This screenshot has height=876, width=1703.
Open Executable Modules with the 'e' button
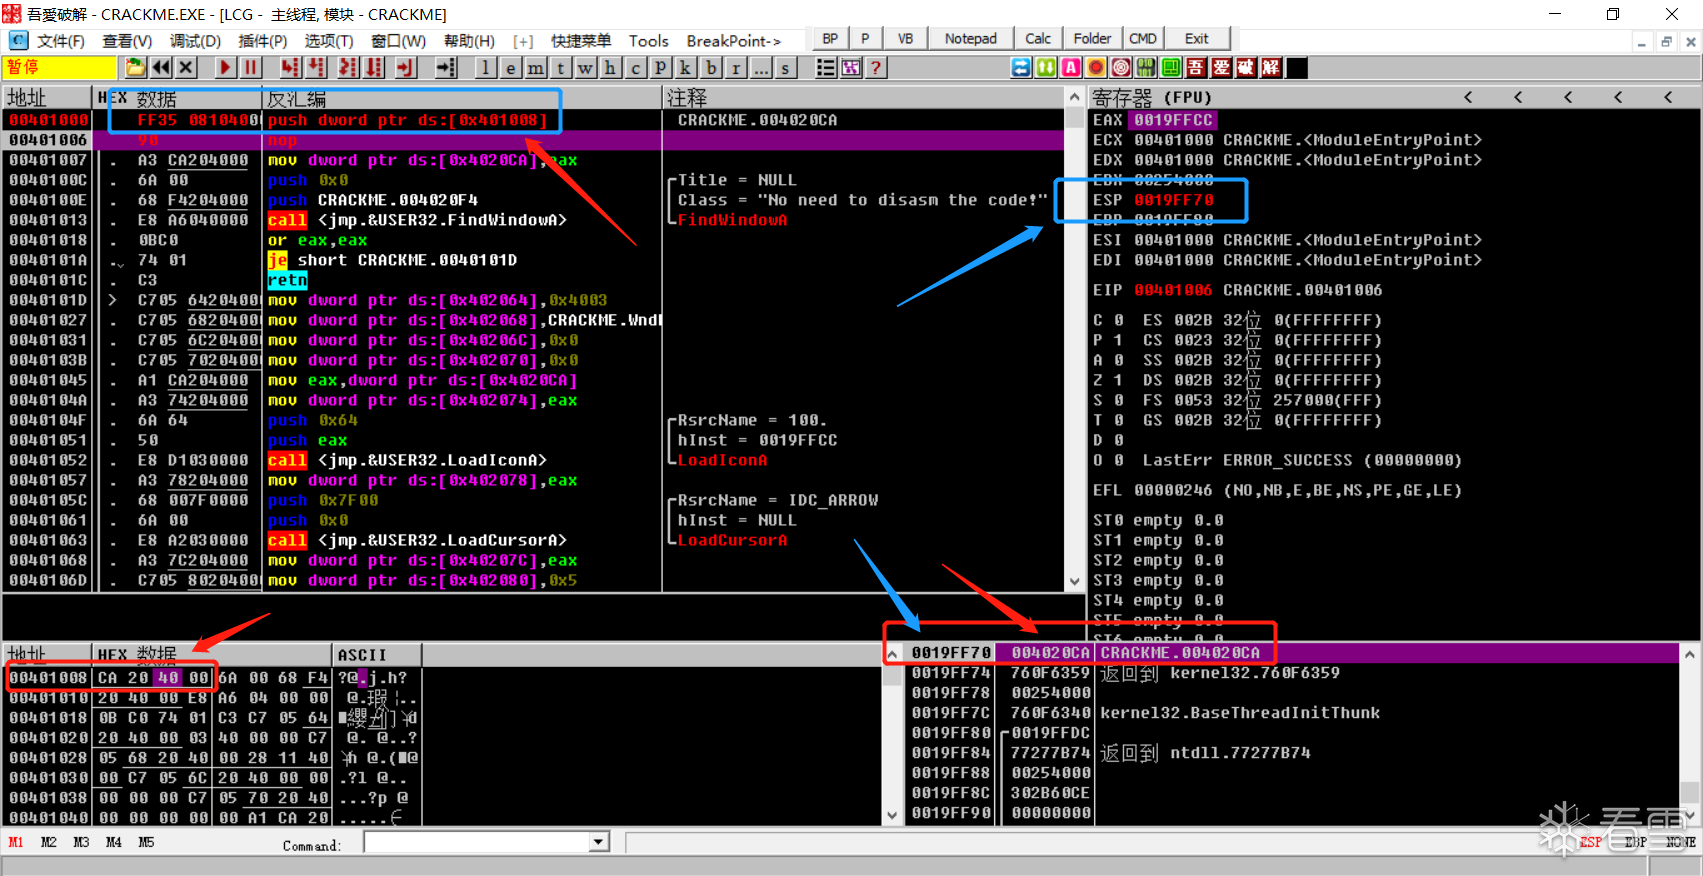click(x=510, y=67)
